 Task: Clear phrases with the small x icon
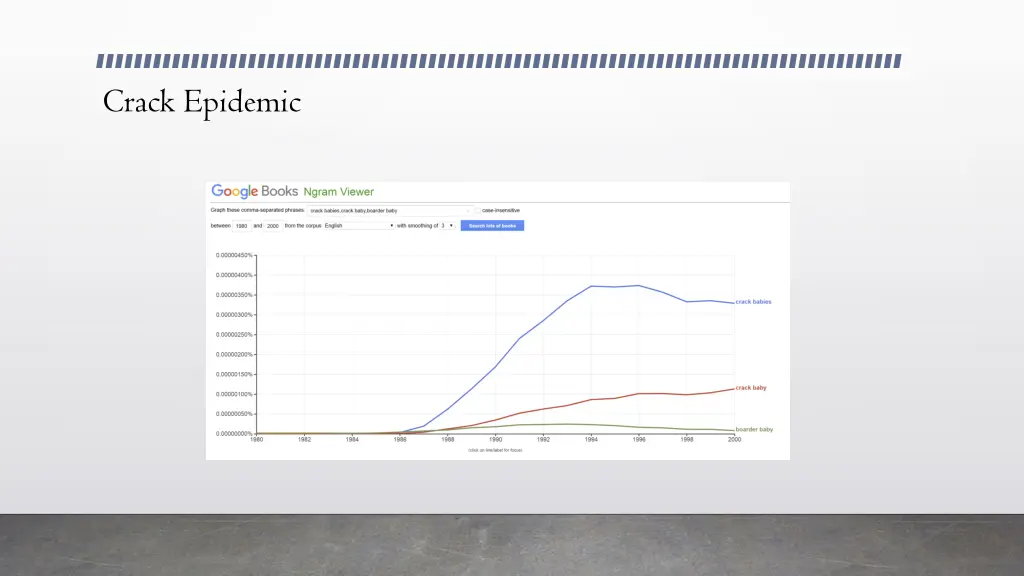click(x=468, y=211)
